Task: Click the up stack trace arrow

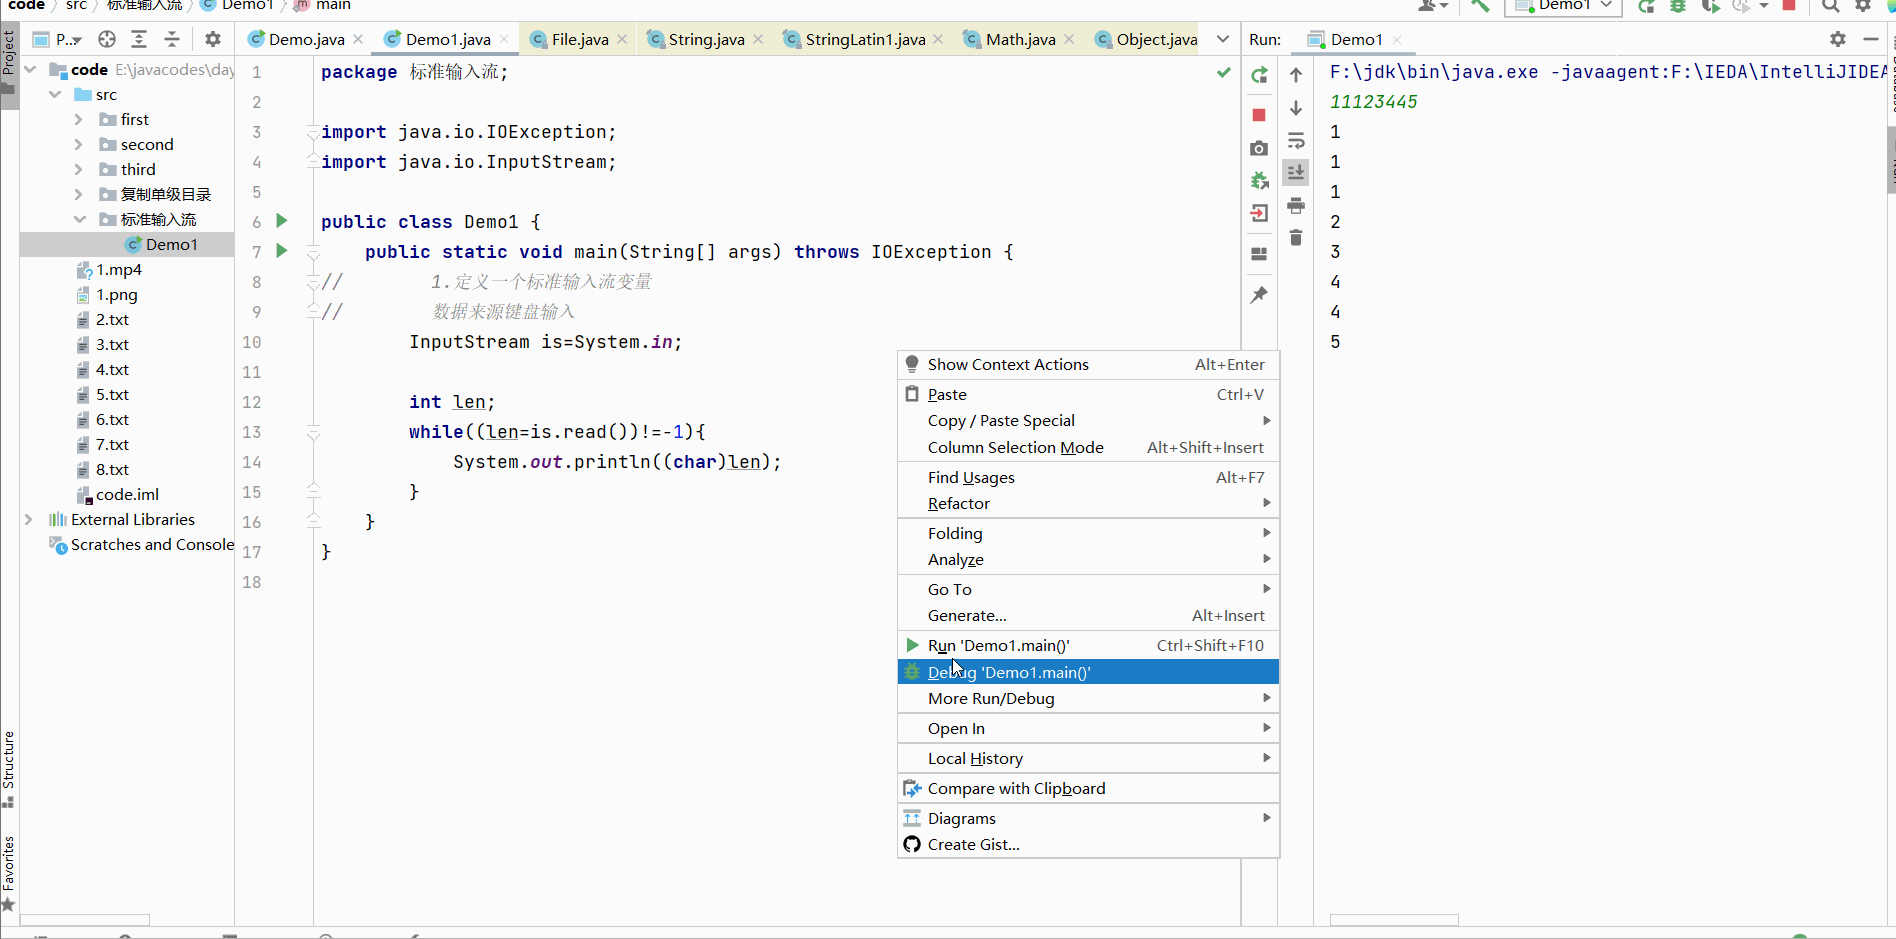Action: (1296, 75)
